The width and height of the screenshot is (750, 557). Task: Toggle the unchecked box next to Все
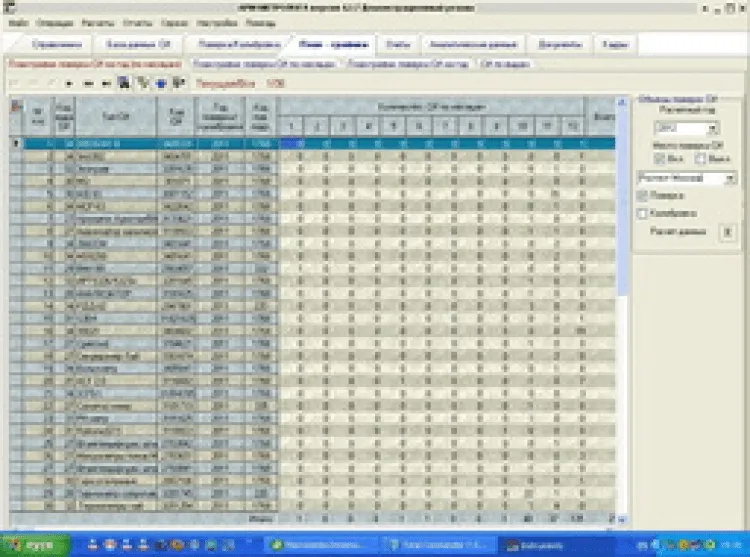(x=700, y=159)
